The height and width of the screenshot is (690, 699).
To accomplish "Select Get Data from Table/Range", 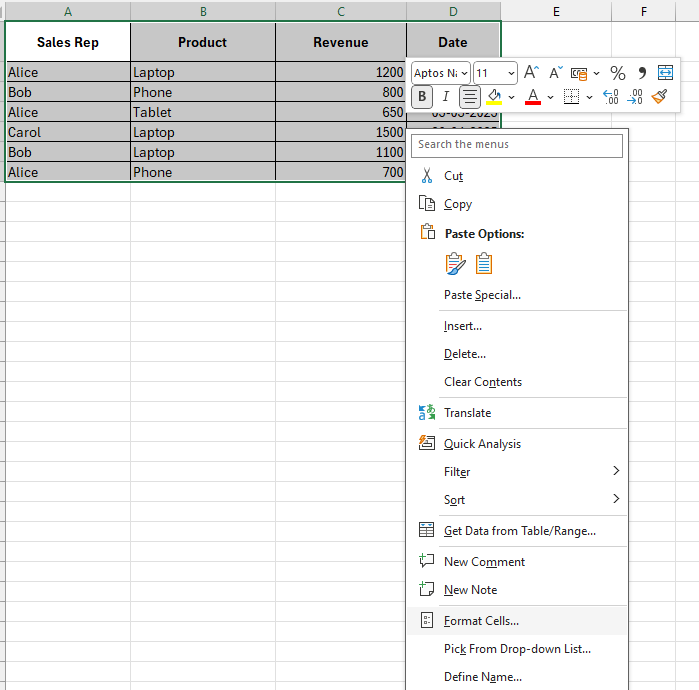I will pyautogui.click(x=517, y=530).
